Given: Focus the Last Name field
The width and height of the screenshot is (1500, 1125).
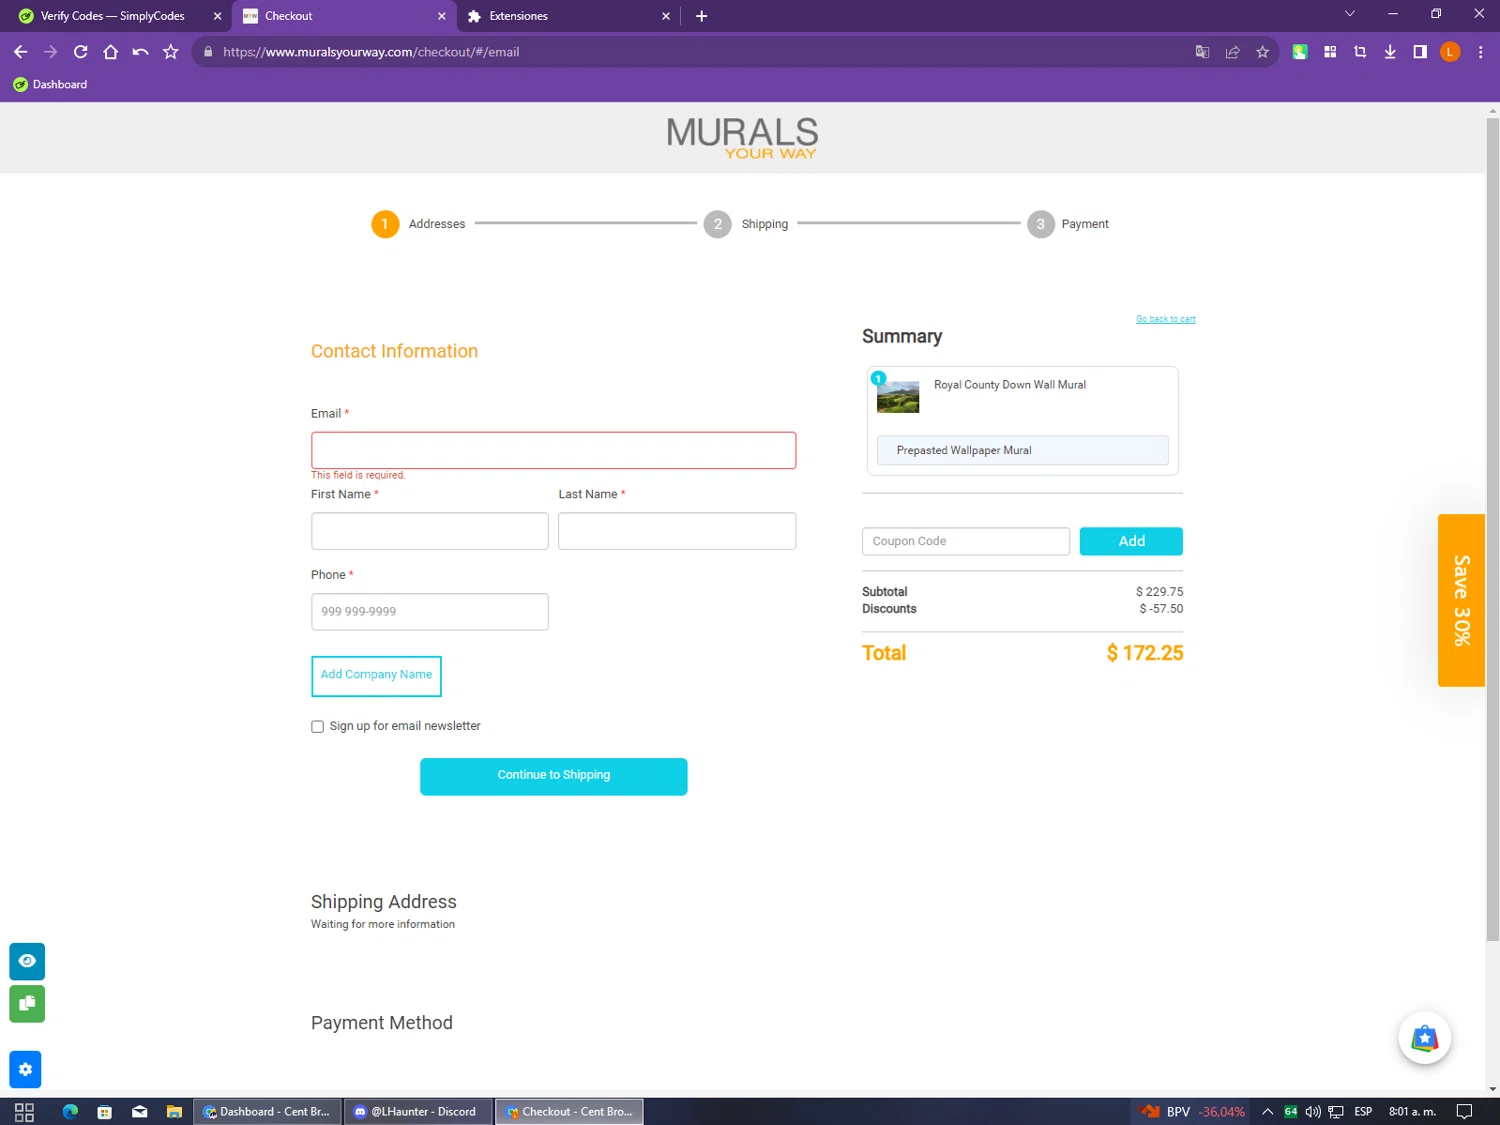Looking at the screenshot, I should 677,531.
